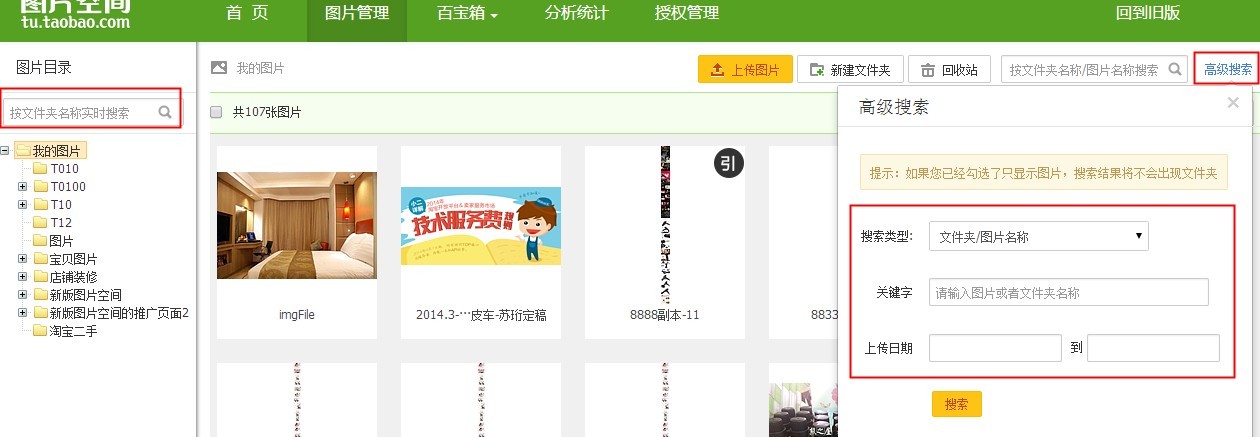
Task: Click the magnifier icon in top search field
Action: [x=1175, y=70]
